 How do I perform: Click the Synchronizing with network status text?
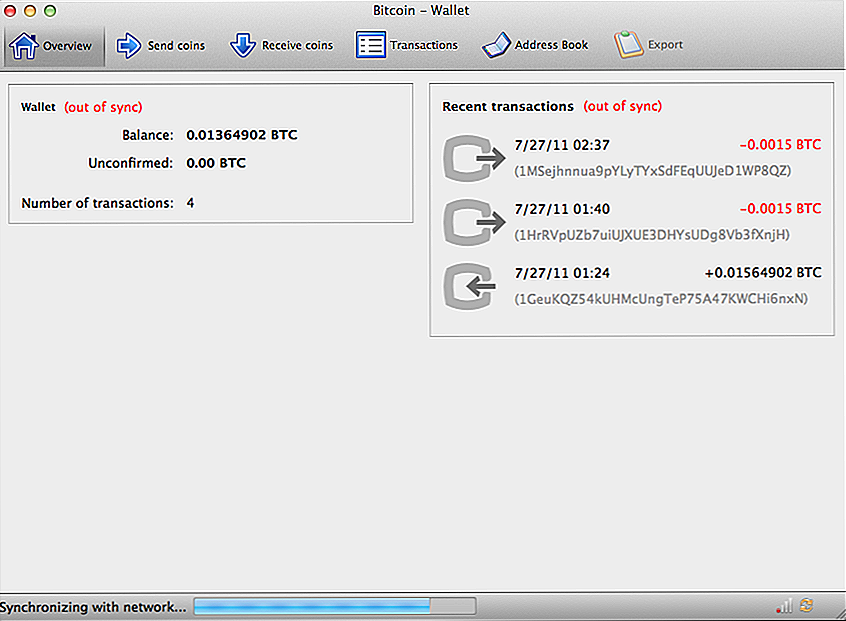(93, 607)
